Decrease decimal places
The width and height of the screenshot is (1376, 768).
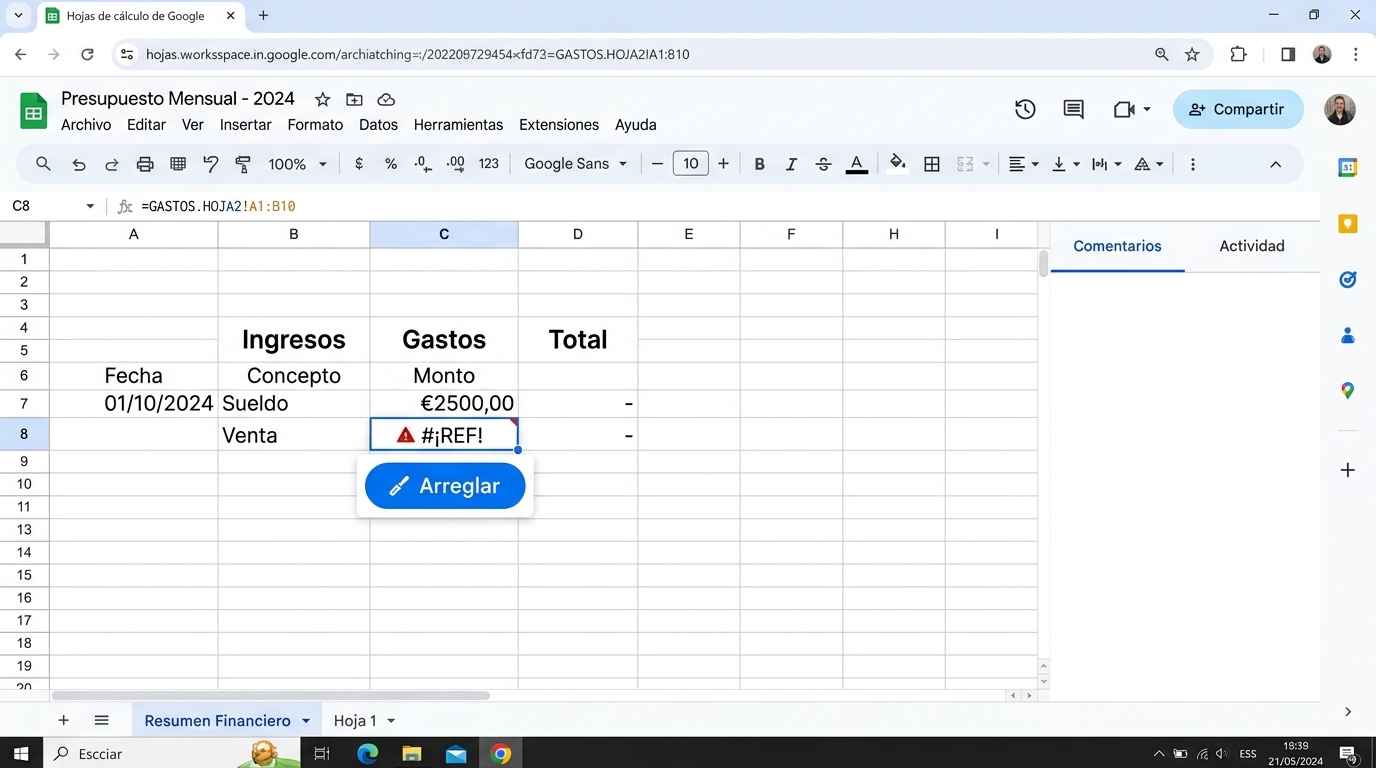click(x=423, y=164)
